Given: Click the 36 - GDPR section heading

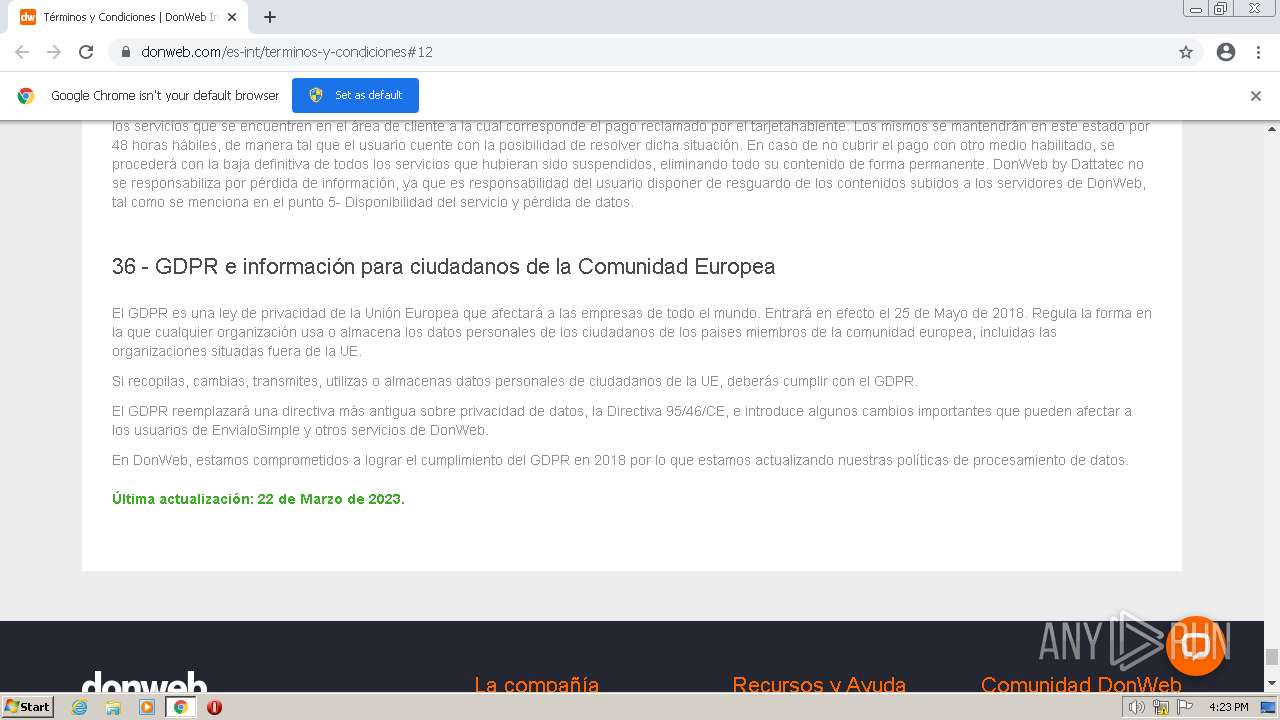Looking at the screenshot, I should (443, 266).
